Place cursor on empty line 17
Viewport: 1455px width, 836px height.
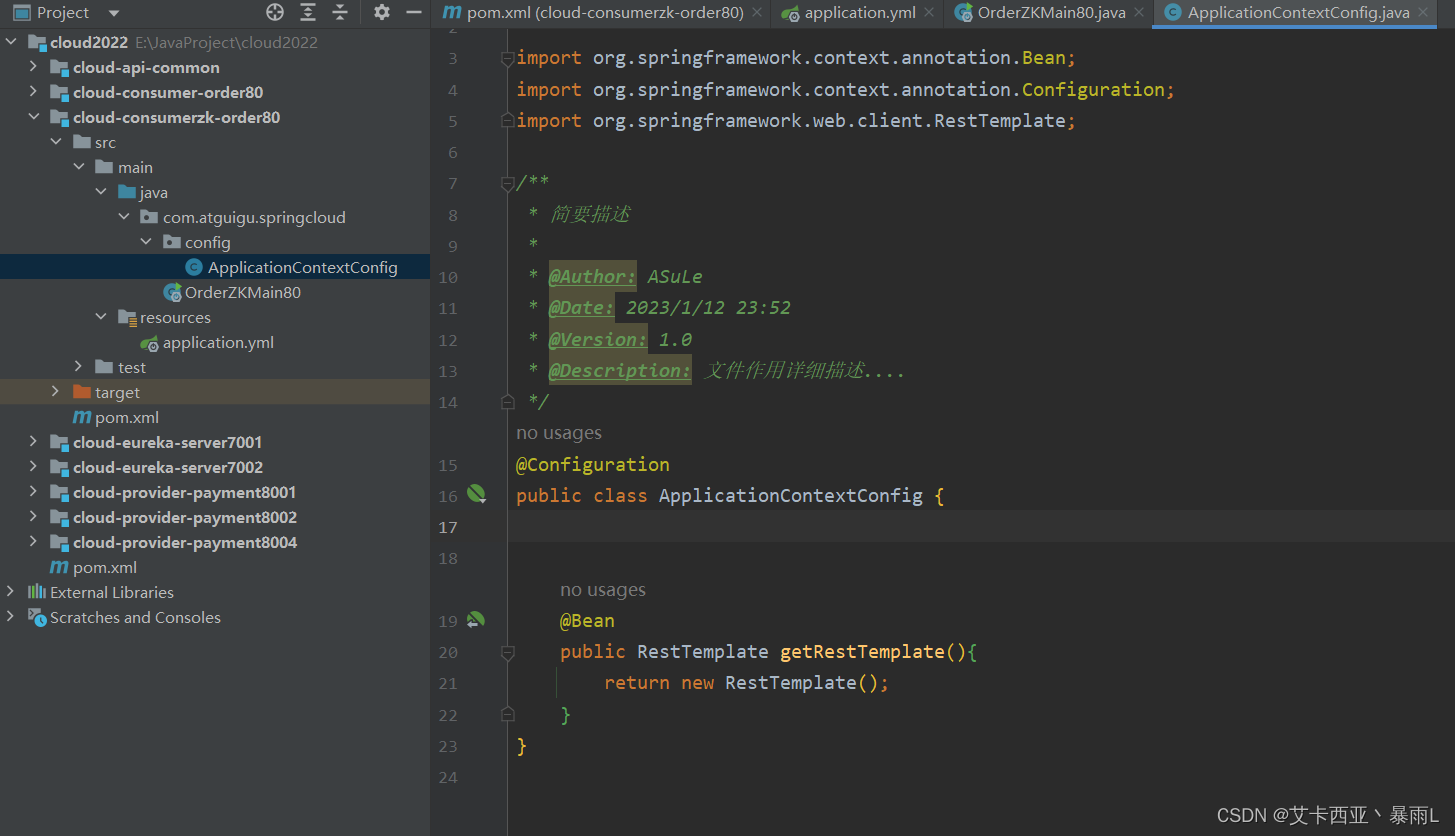click(x=980, y=526)
